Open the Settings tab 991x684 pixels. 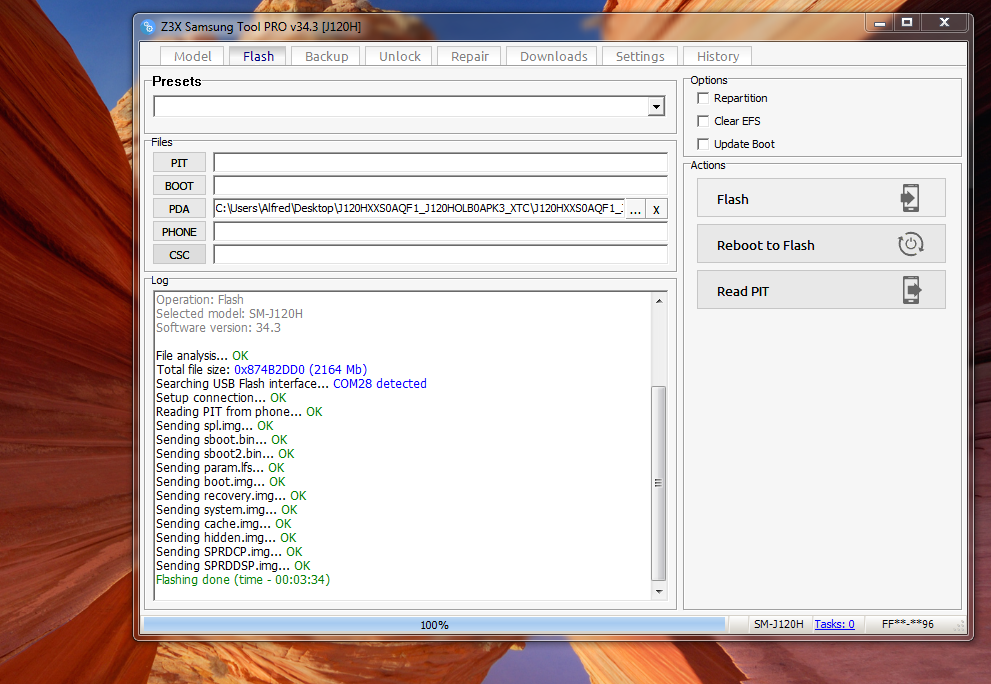[x=640, y=56]
